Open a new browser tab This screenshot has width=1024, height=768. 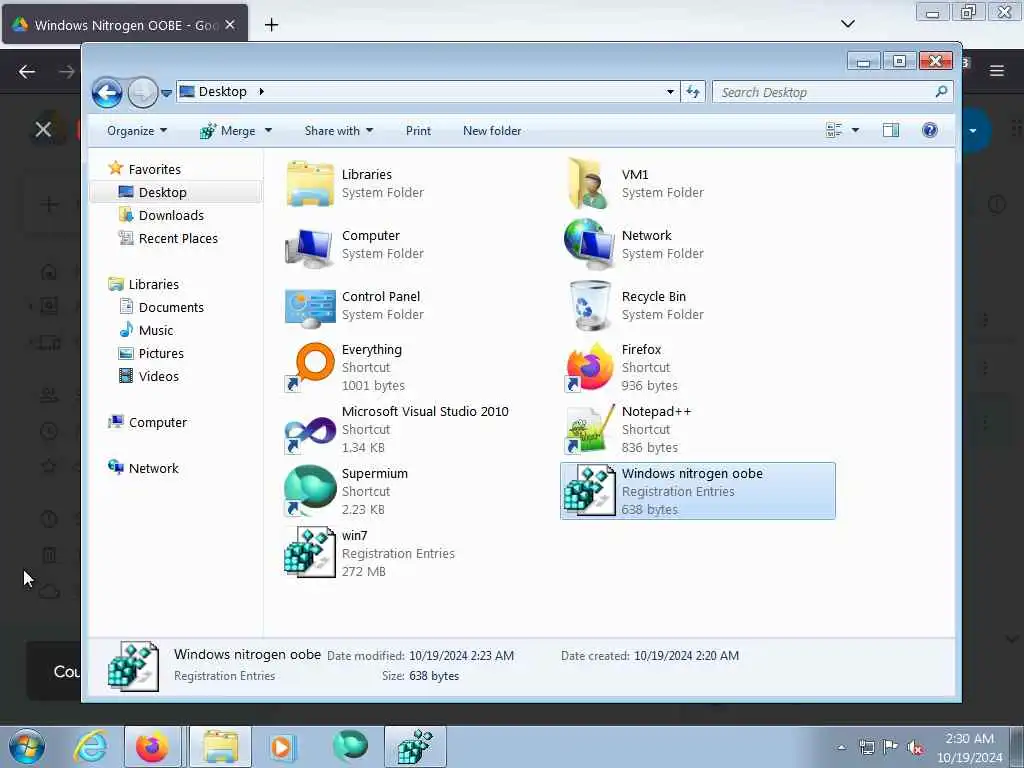click(272, 25)
